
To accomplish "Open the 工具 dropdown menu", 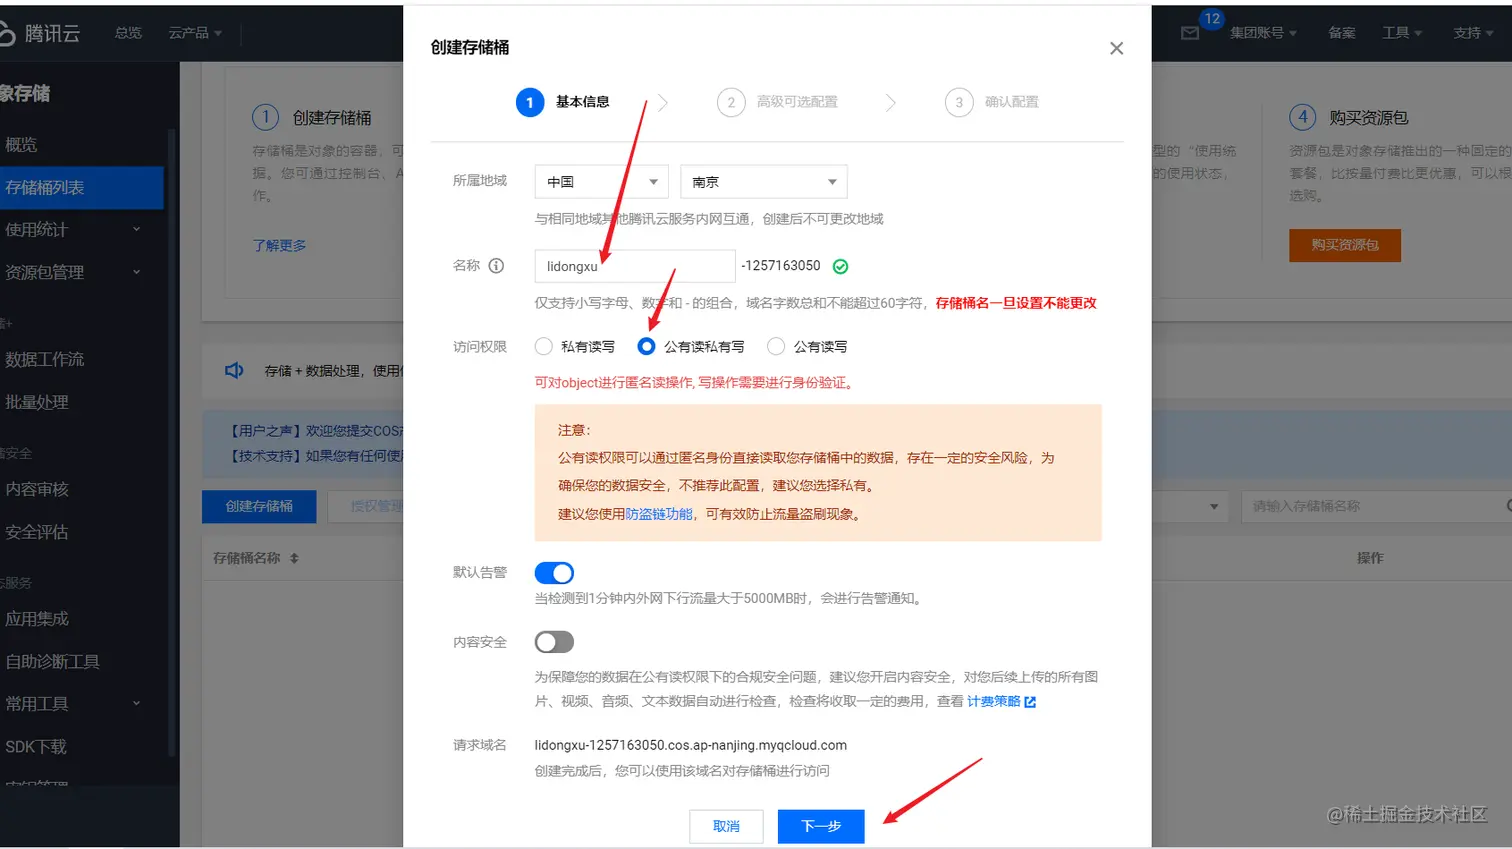I will pos(1402,33).
